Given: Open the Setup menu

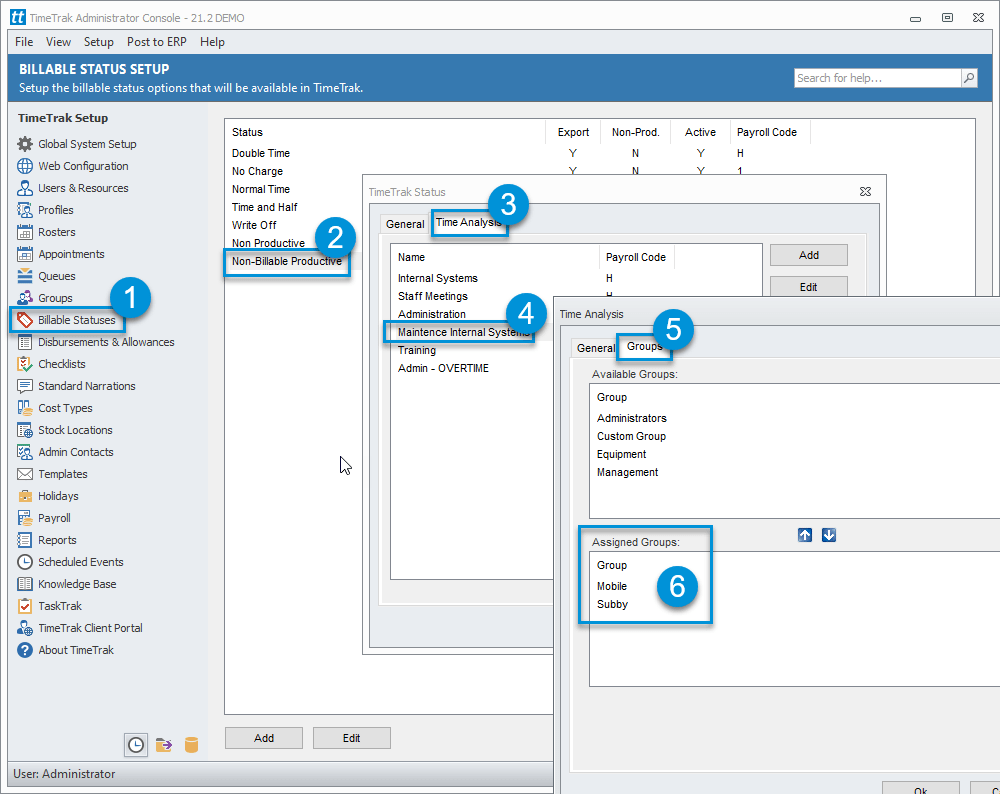Looking at the screenshot, I should 98,41.
